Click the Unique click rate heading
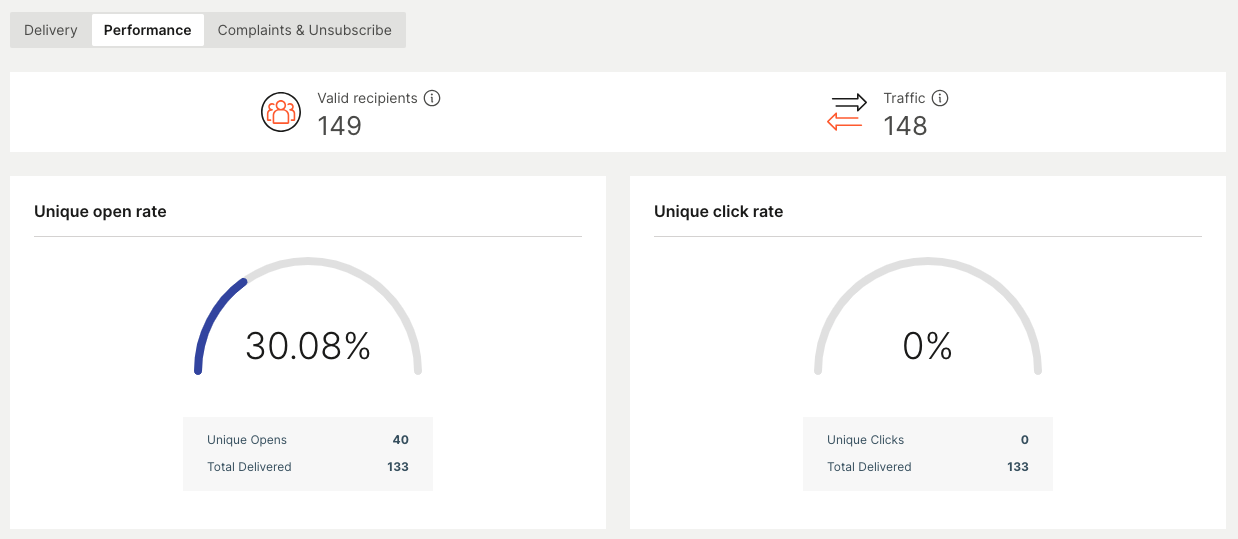The image size is (1238, 539). (718, 212)
